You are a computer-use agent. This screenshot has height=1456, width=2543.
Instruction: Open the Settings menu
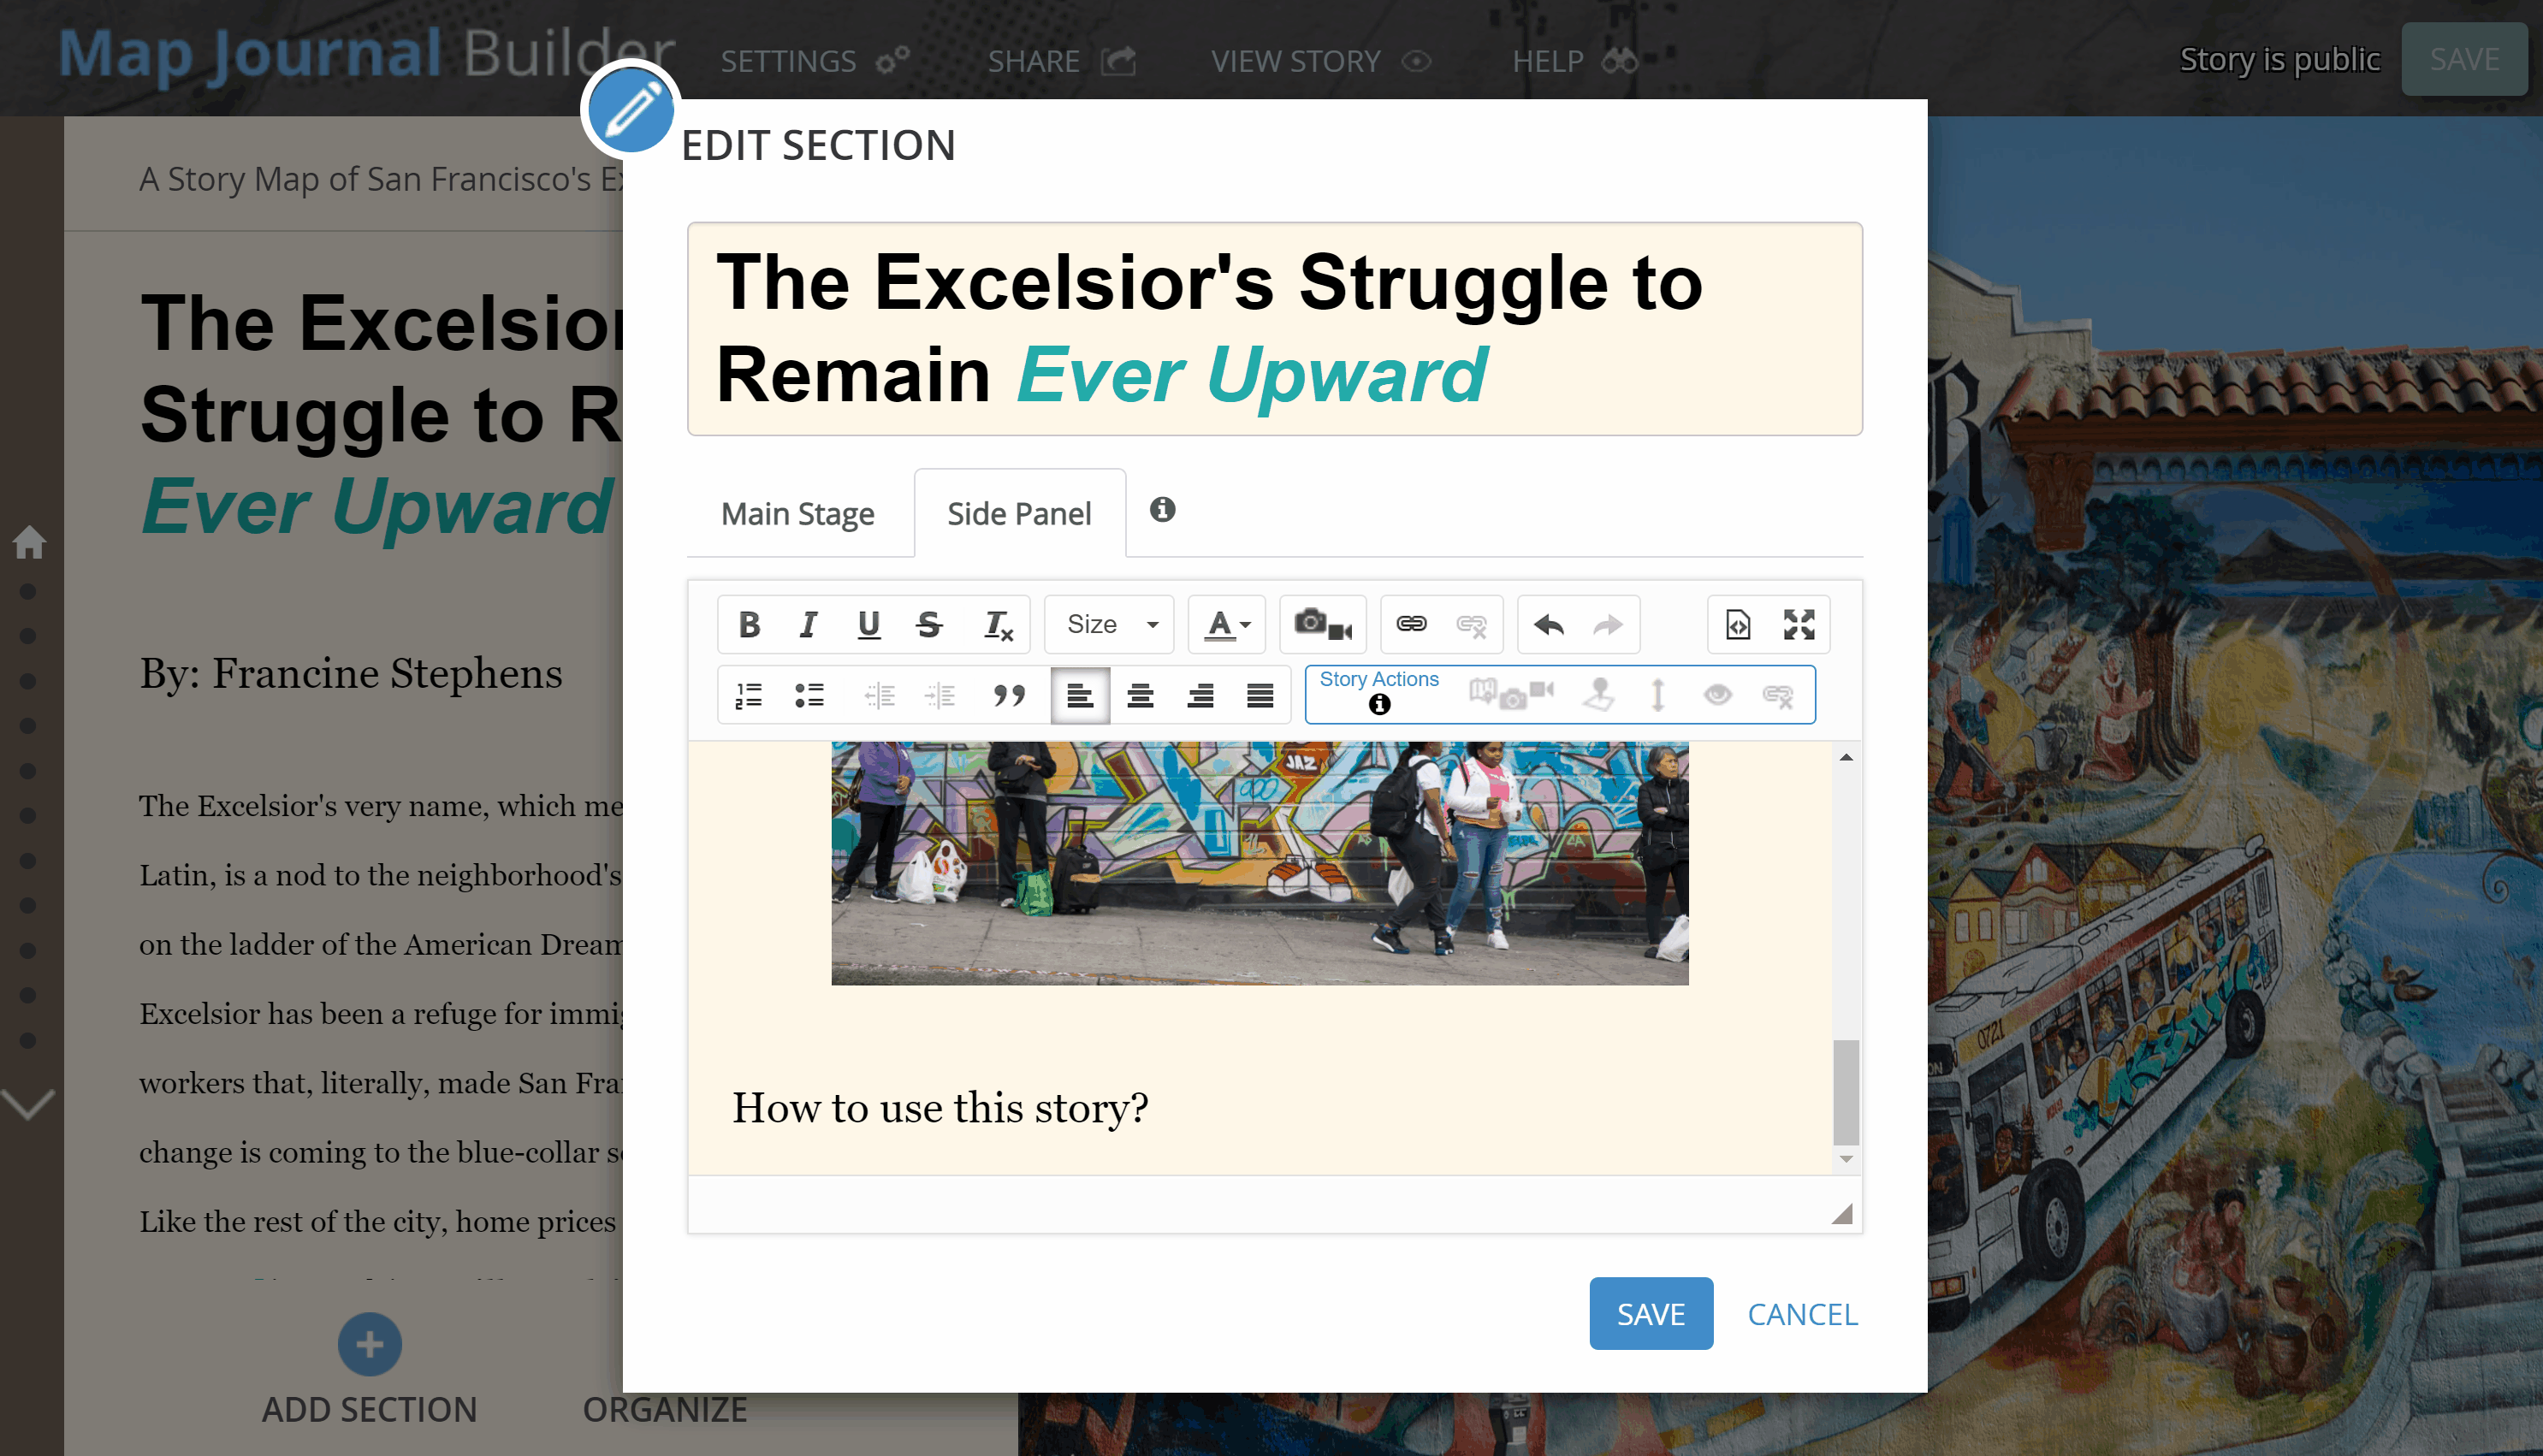(x=814, y=61)
